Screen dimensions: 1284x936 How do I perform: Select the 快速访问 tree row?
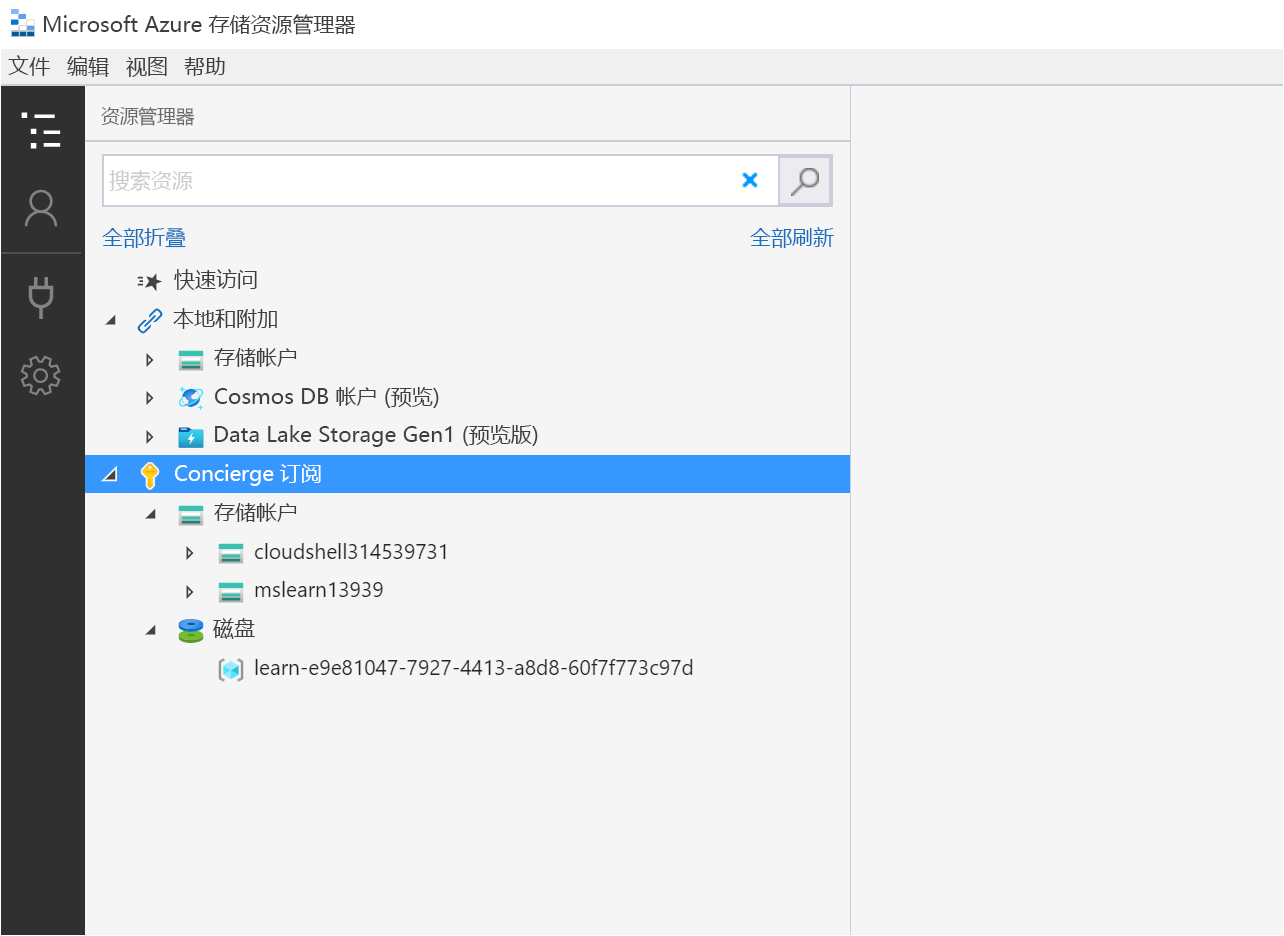pyautogui.click(x=467, y=281)
